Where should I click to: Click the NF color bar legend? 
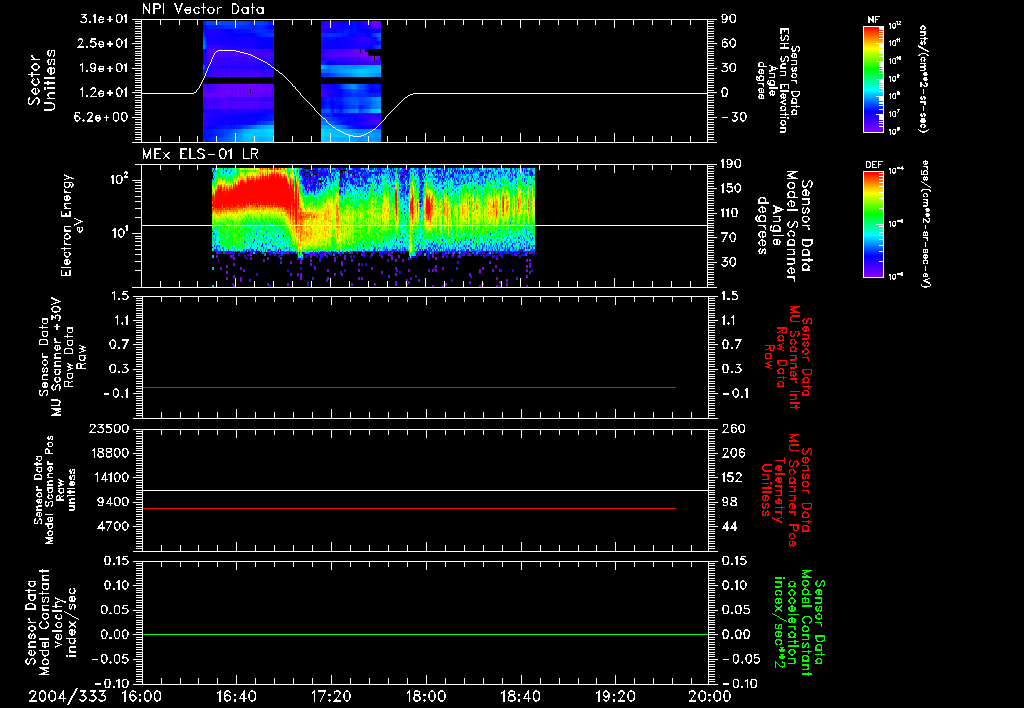point(874,78)
